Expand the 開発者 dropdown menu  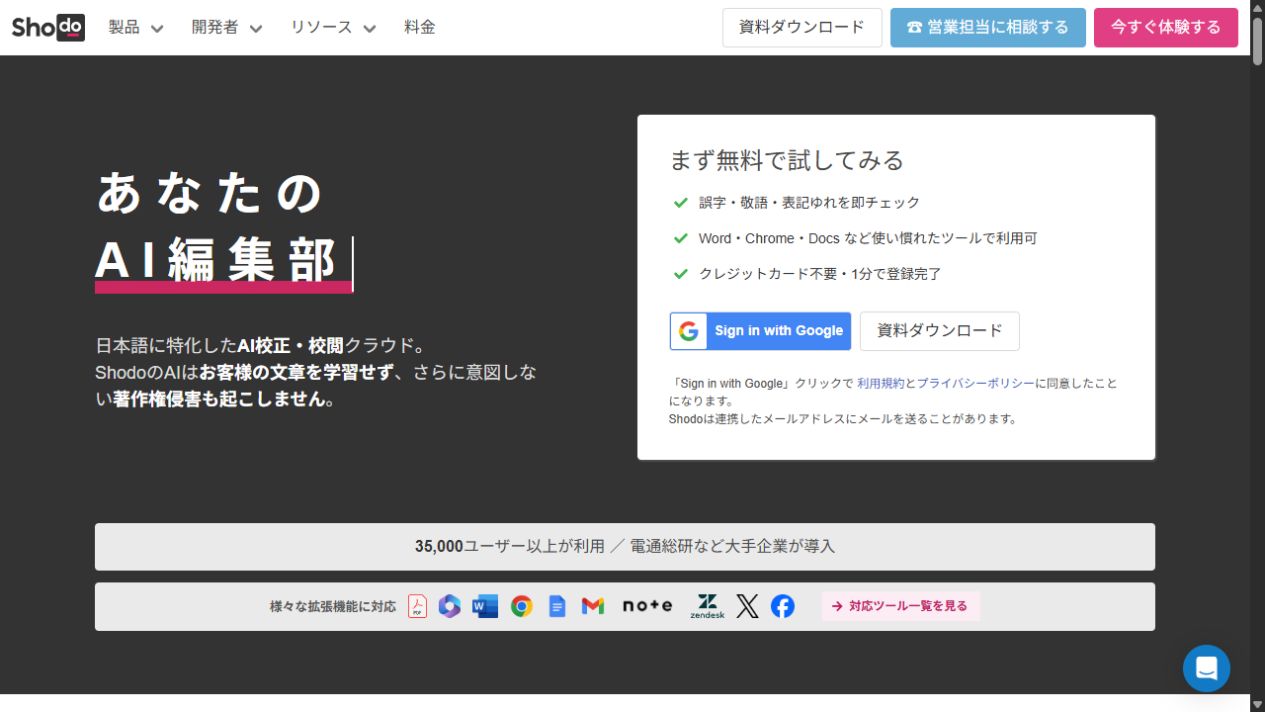[227, 27]
